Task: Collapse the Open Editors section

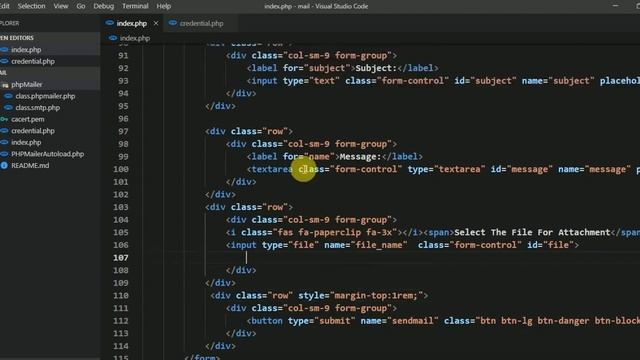Action: tap(17, 38)
